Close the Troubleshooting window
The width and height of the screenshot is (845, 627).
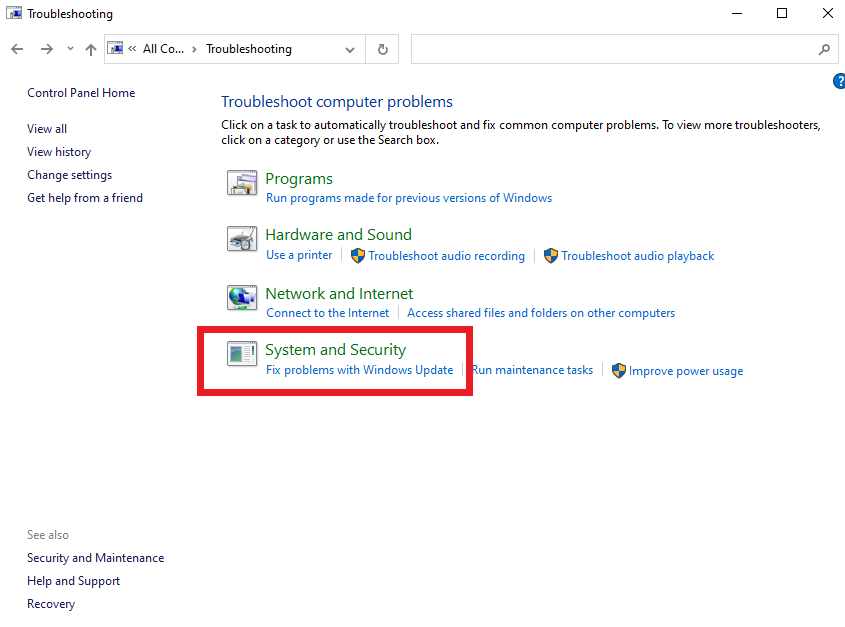click(828, 13)
